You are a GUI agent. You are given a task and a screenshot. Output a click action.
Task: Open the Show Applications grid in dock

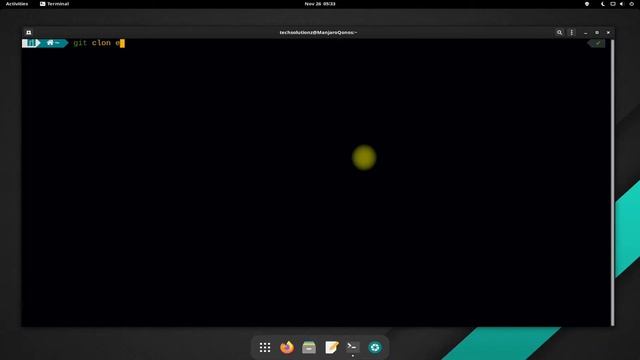pyautogui.click(x=265, y=347)
